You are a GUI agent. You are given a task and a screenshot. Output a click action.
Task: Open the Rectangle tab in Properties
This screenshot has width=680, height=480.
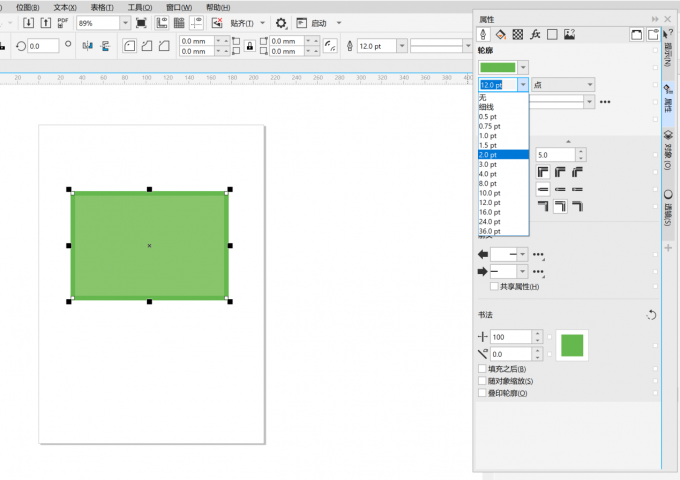point(552,34)
